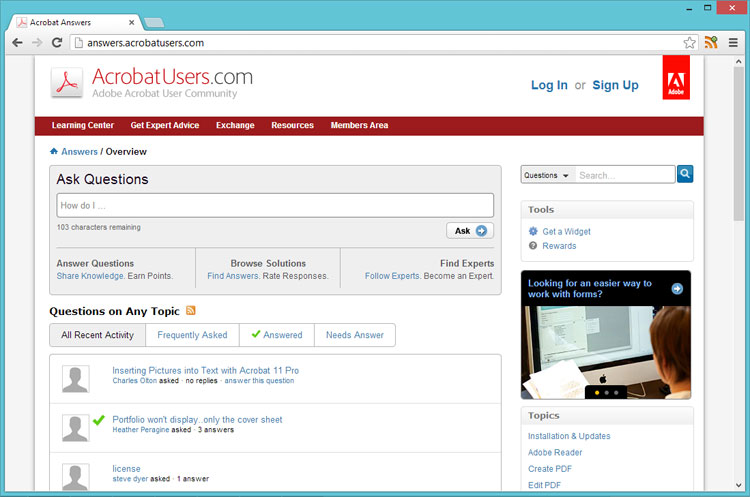Open Adobe Reader topic
The image size is (750, 497).
(555, 453)
